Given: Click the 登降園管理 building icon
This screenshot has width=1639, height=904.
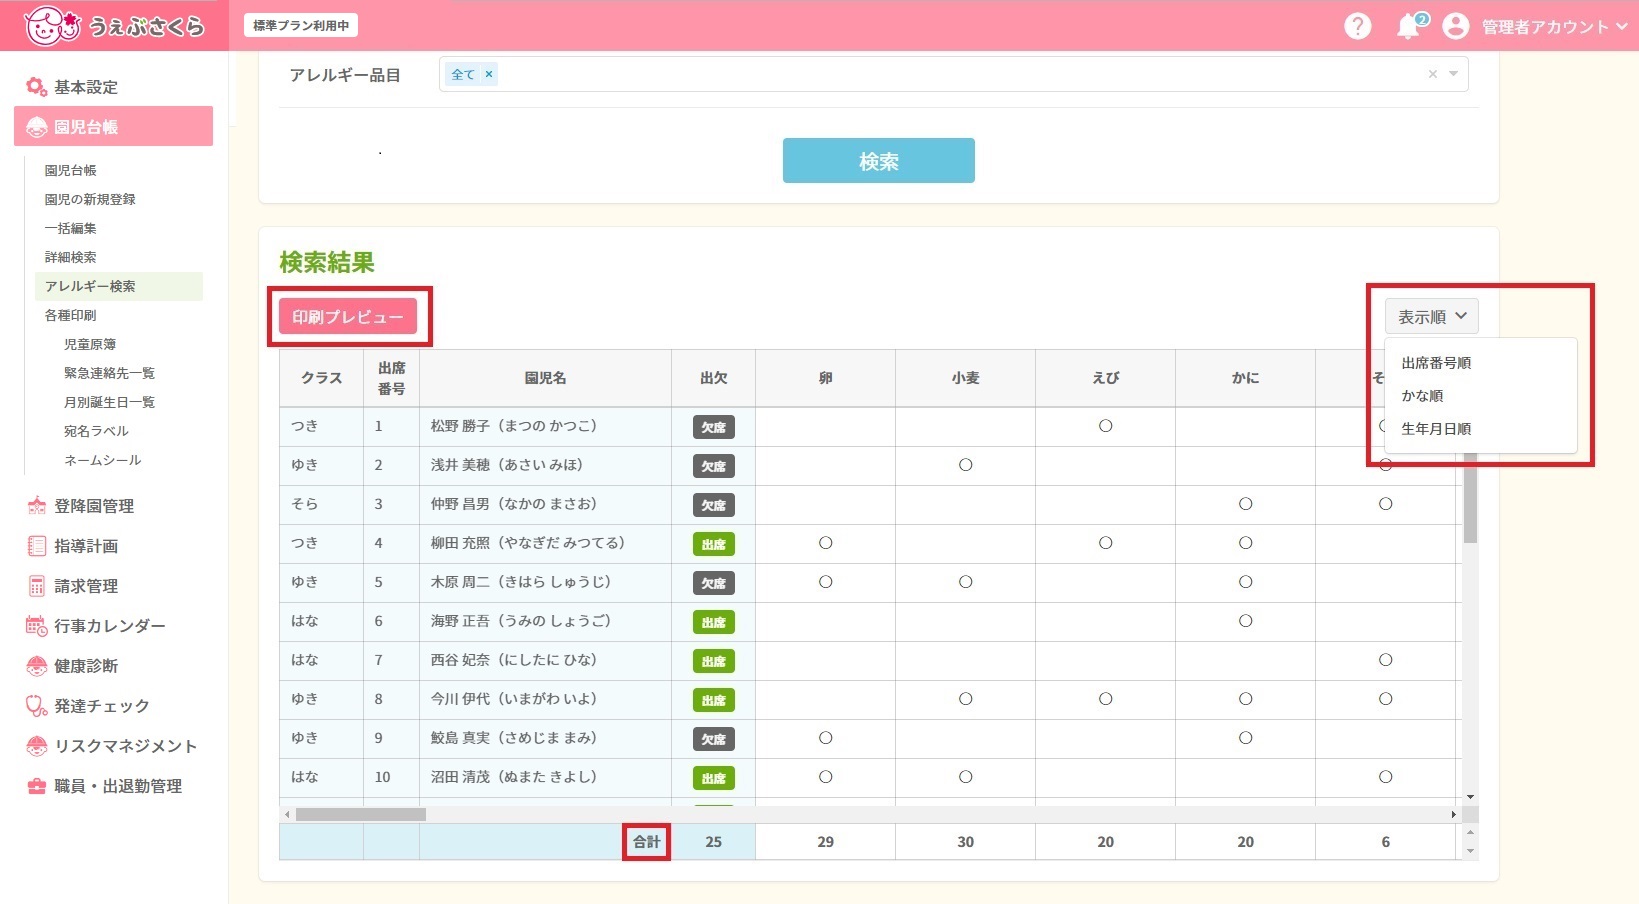Looking at the screenshot, I should click(x=36, y=506).
